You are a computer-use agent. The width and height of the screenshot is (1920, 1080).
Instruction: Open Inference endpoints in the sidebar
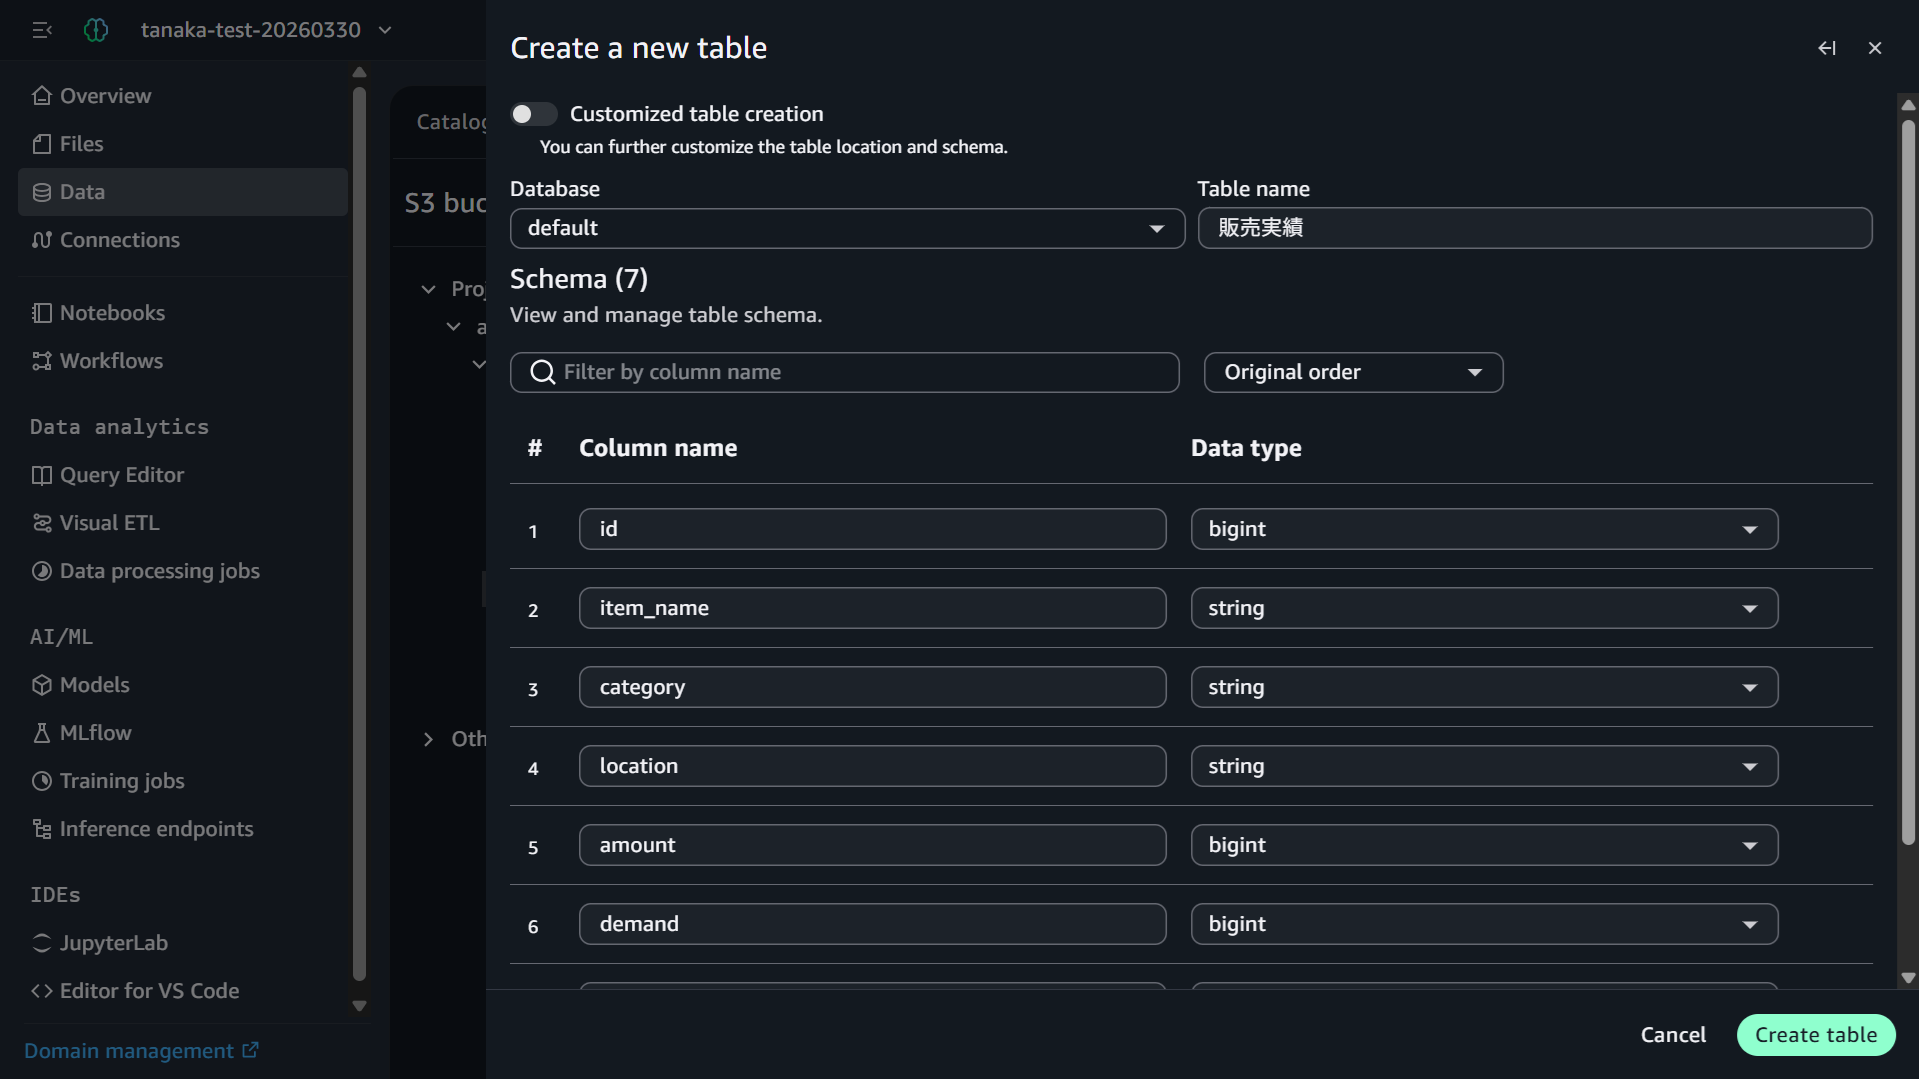coord(183,829)
